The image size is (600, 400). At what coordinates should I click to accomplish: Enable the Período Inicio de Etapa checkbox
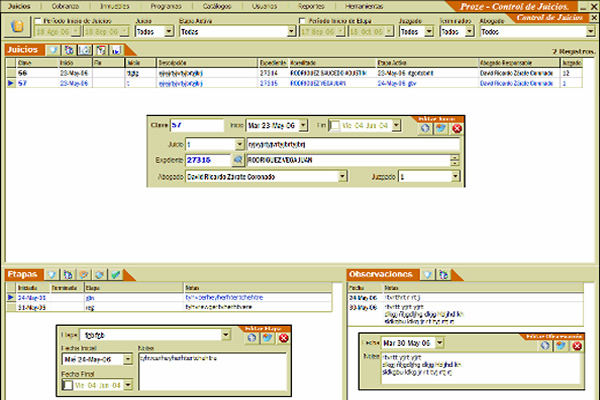(x=303, y=20)
